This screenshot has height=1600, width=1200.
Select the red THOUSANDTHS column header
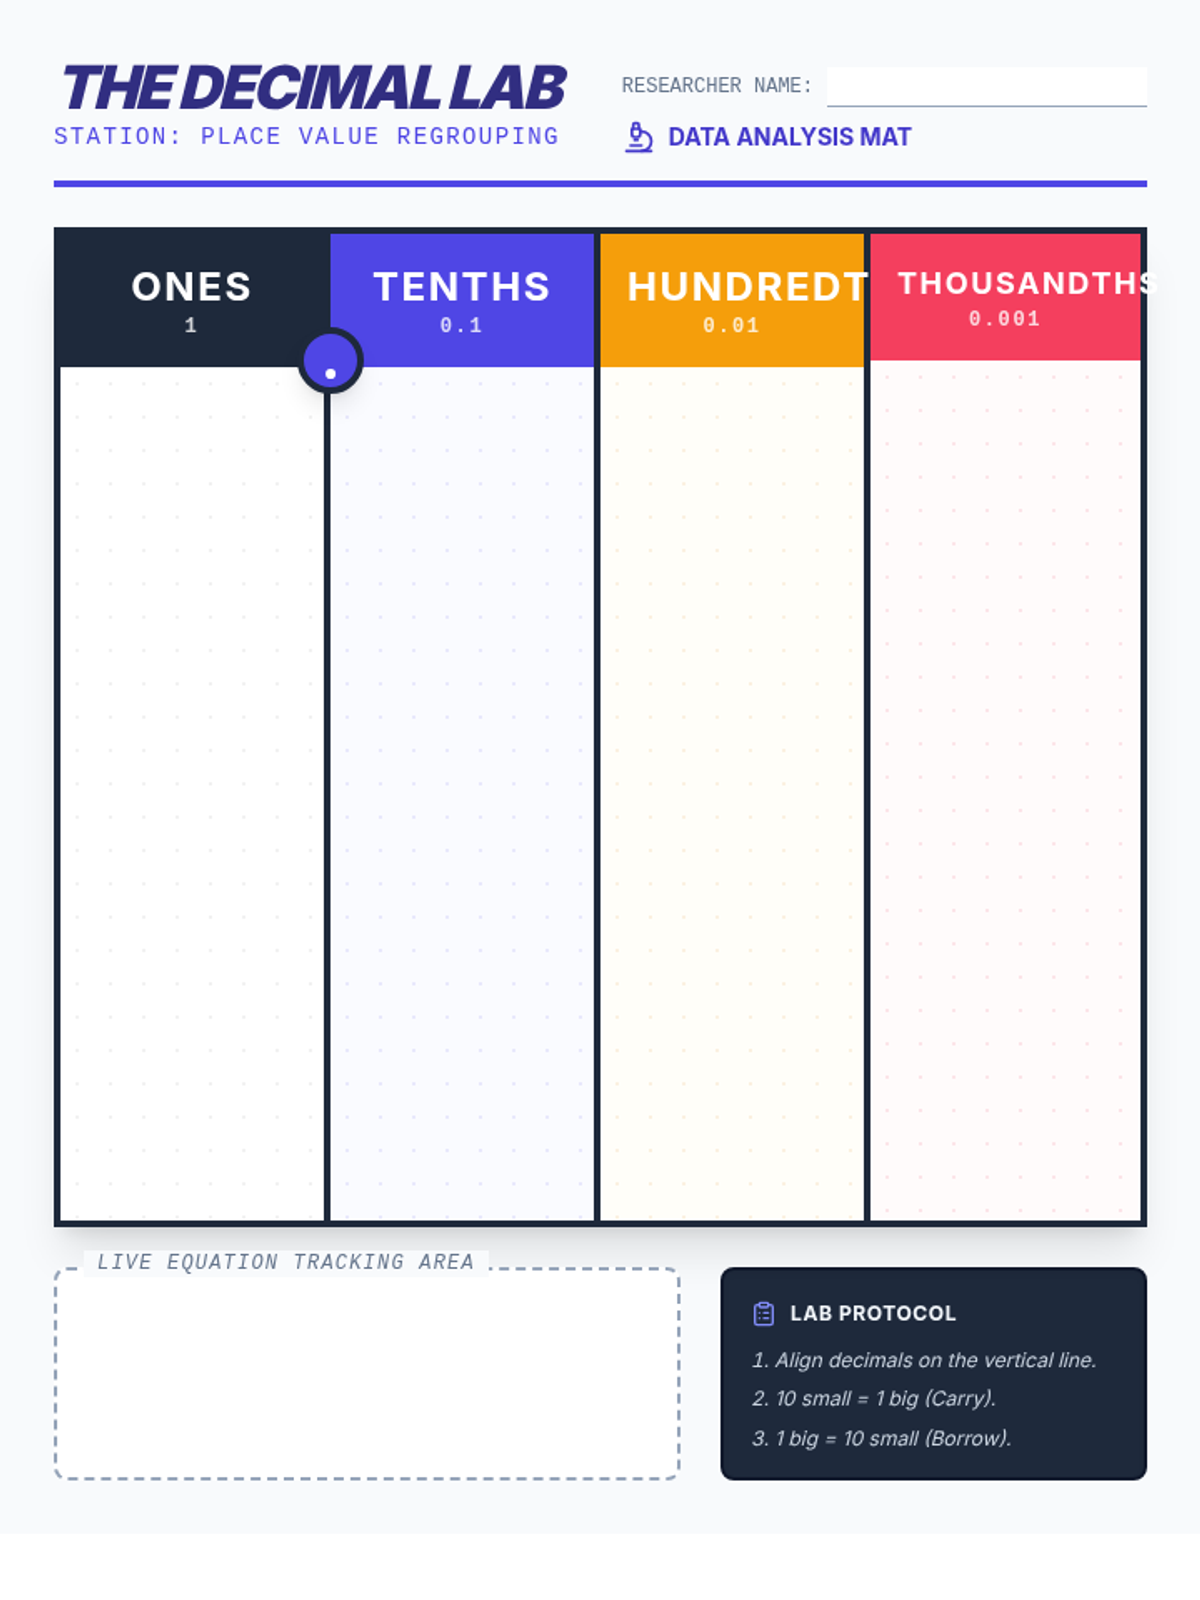tap(1005, 297)
